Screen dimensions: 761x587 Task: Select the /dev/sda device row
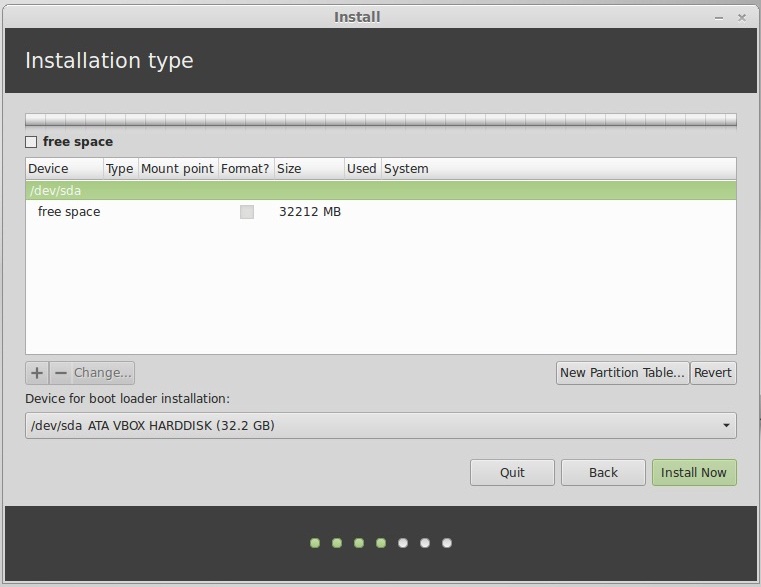click(380, 190)
